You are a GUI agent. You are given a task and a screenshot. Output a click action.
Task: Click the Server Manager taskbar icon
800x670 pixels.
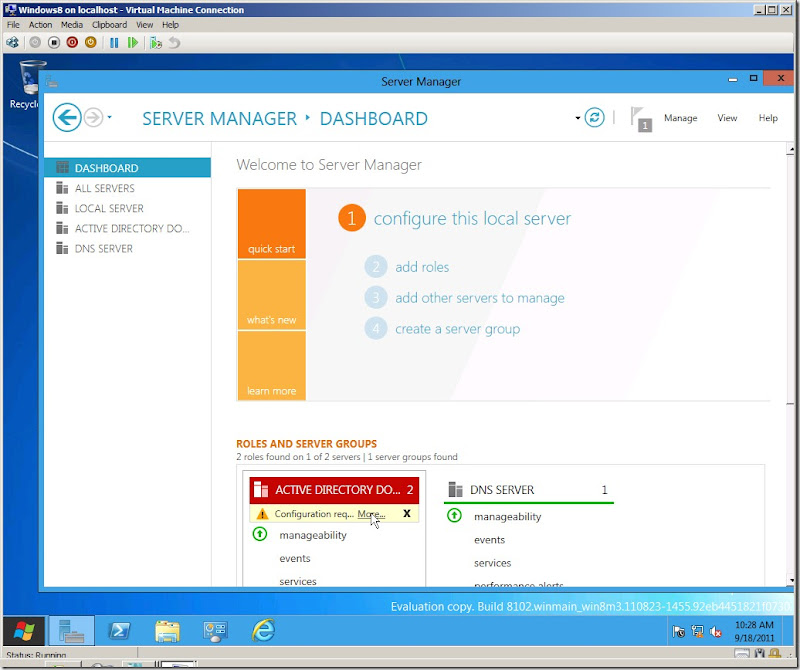[71, 631]
